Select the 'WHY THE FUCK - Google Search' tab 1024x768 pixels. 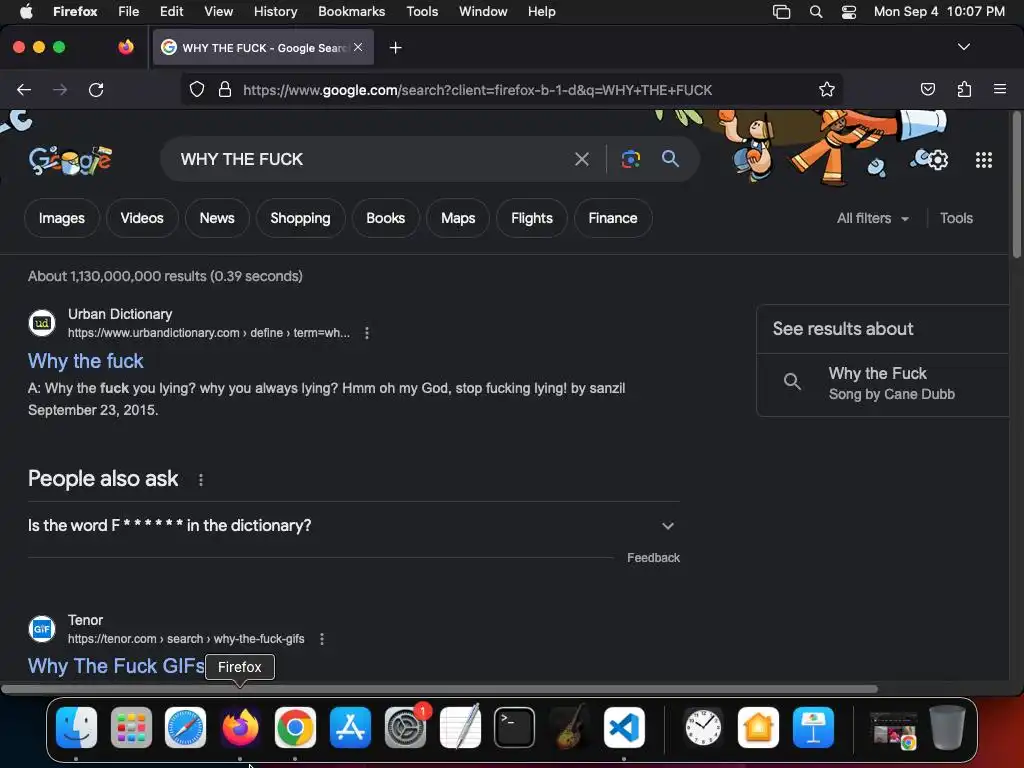click(x=263, y=48)
